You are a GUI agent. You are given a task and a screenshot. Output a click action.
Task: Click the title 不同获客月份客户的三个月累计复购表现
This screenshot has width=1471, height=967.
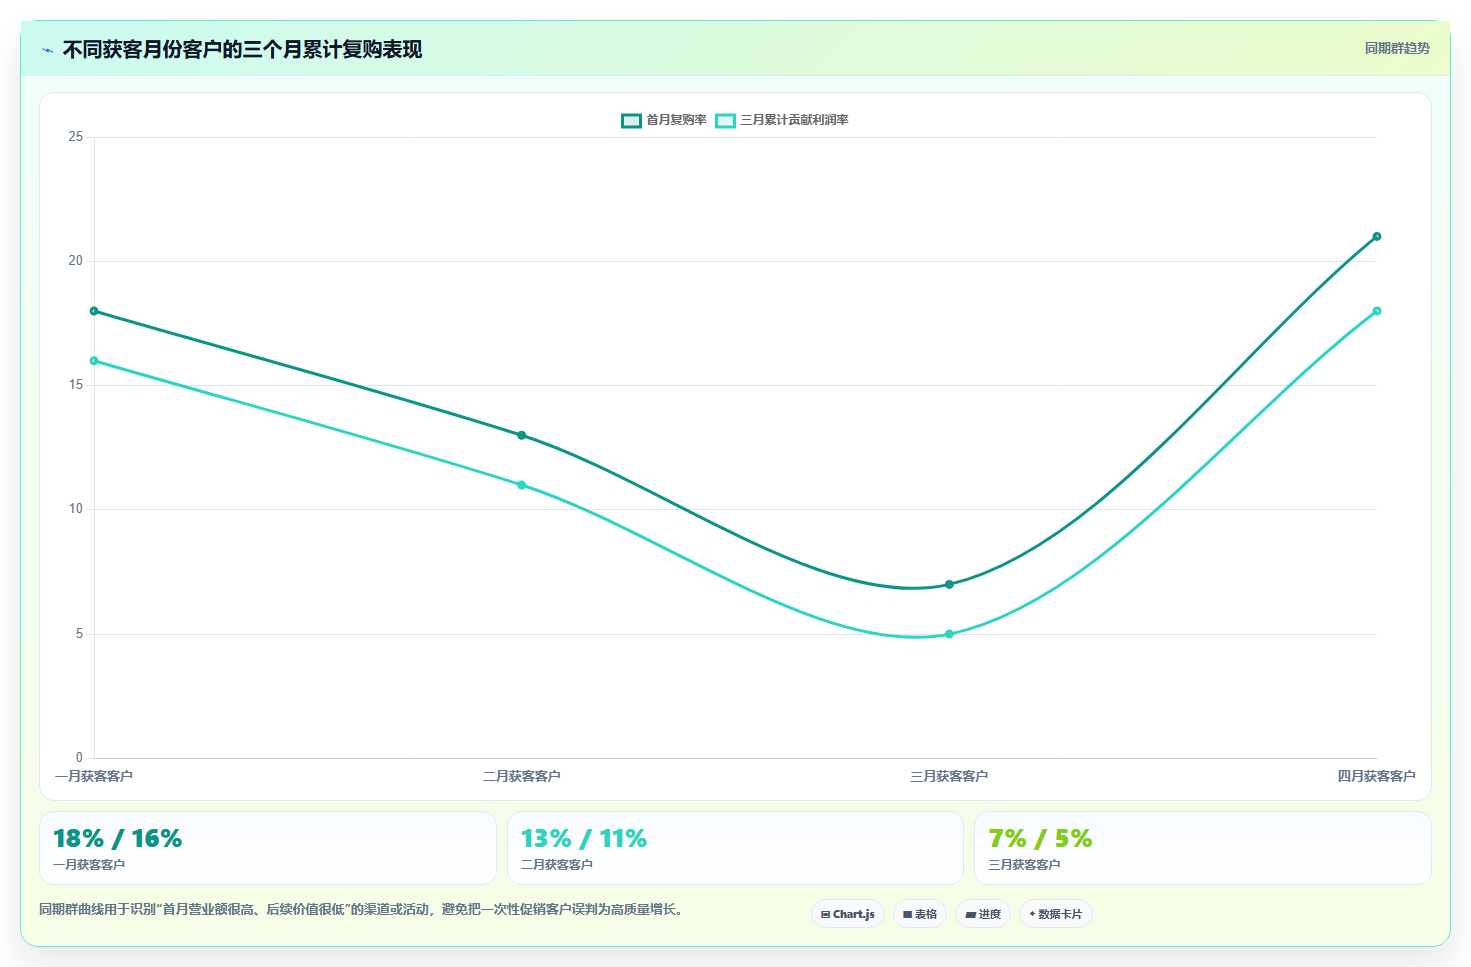[x=242, y=49]
